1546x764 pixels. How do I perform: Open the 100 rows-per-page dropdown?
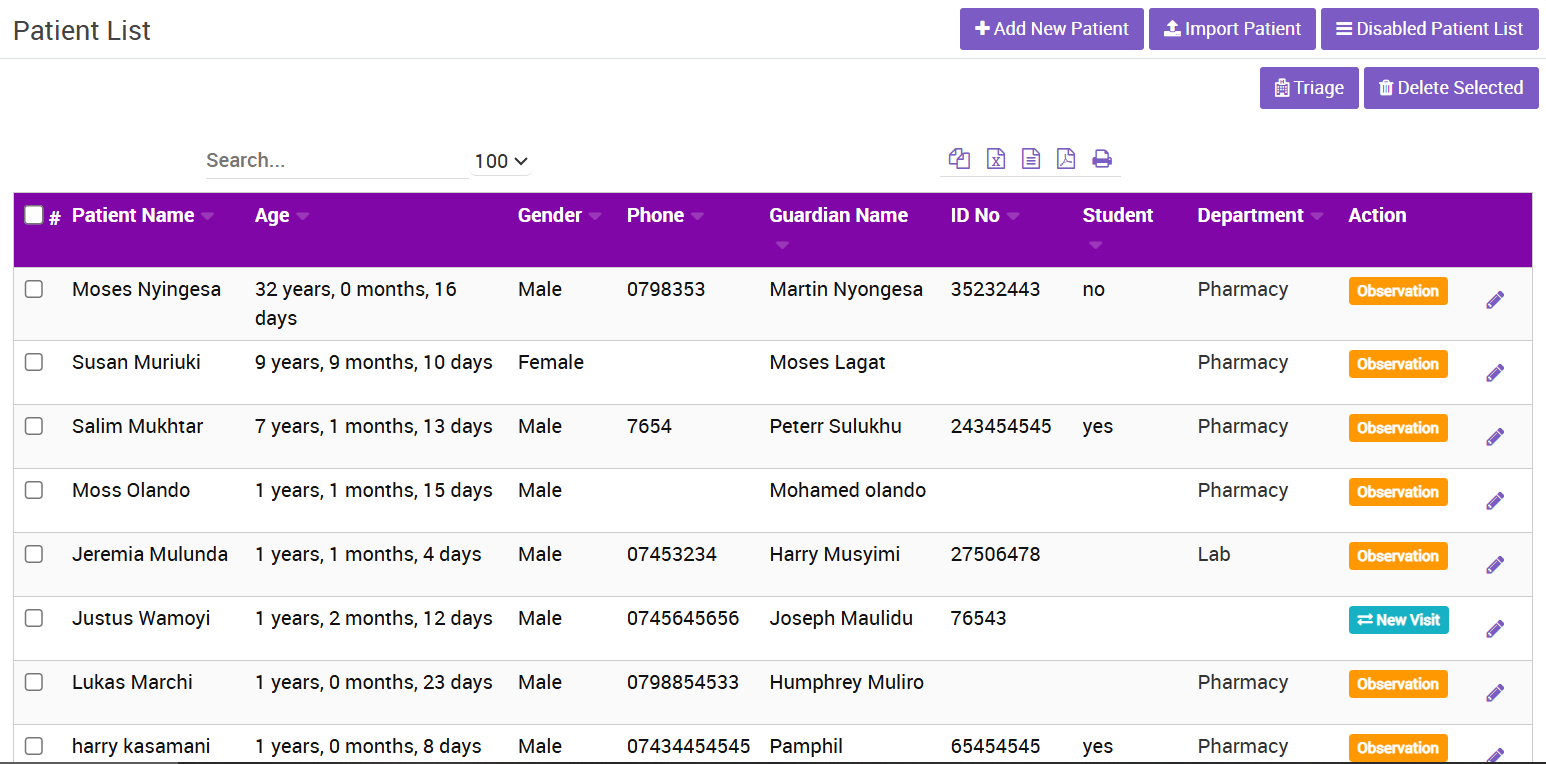click(x=500, y=161)
